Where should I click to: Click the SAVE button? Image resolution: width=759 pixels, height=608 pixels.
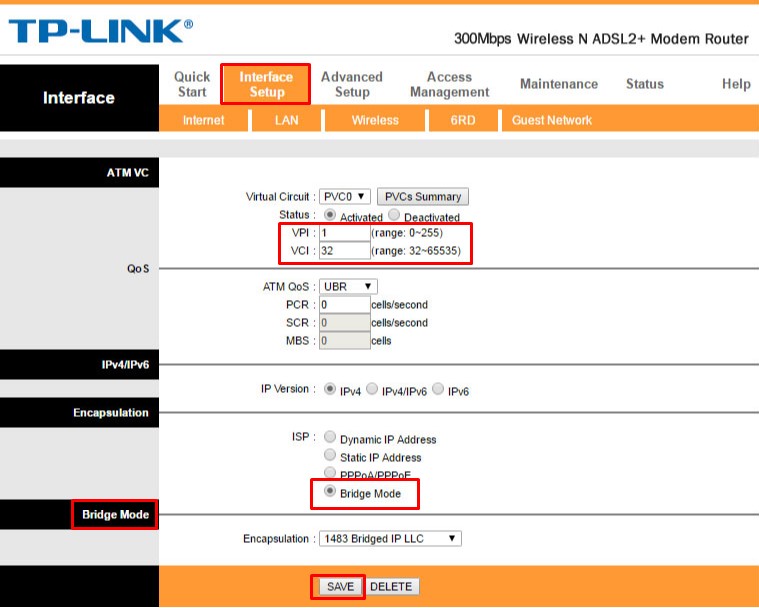tap(340, 587)
